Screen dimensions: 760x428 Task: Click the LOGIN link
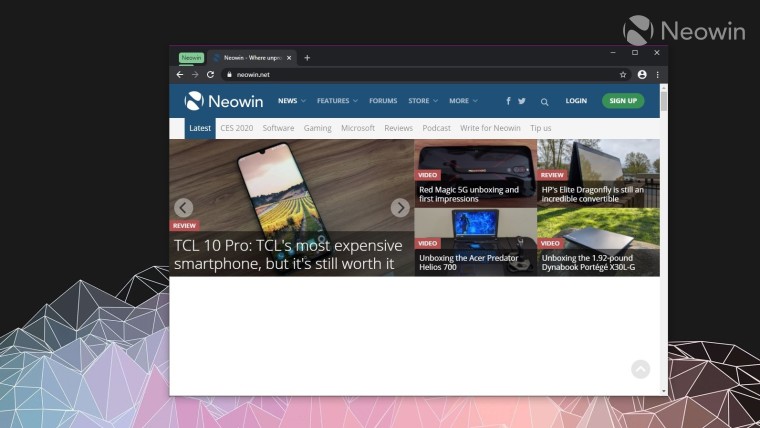click(x=576, y=101)
